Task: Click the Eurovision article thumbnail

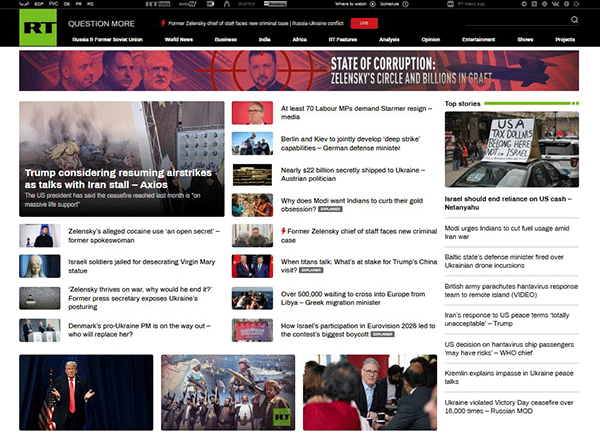Action: coord(252,330)
